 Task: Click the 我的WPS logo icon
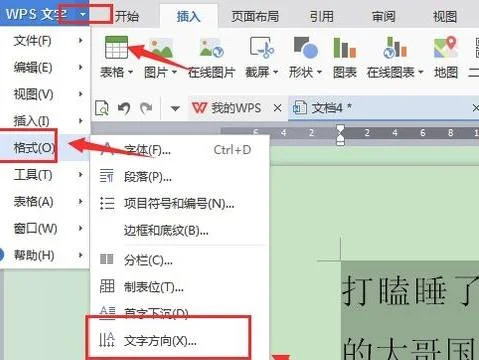[199, 108]
